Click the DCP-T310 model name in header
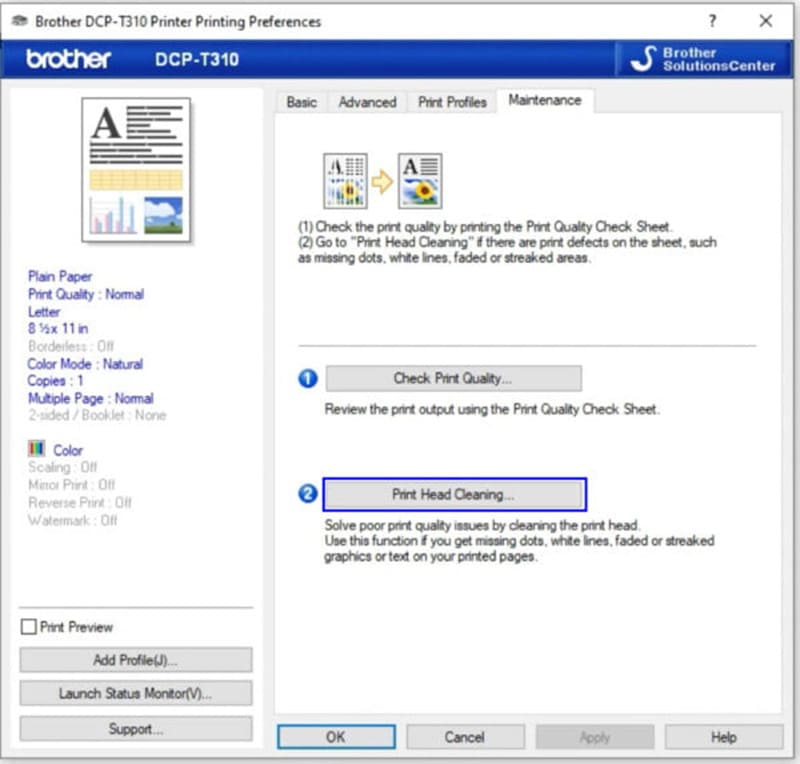 [x=197, y=59]
